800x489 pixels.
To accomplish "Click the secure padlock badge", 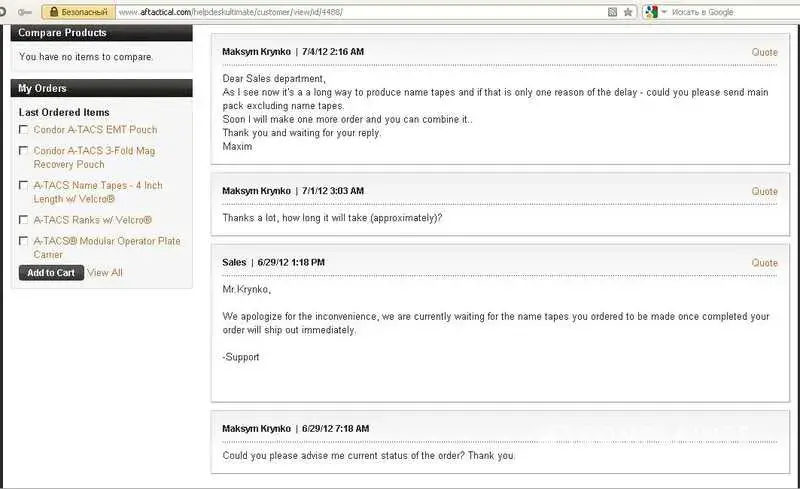I will [x=76, y=12].
